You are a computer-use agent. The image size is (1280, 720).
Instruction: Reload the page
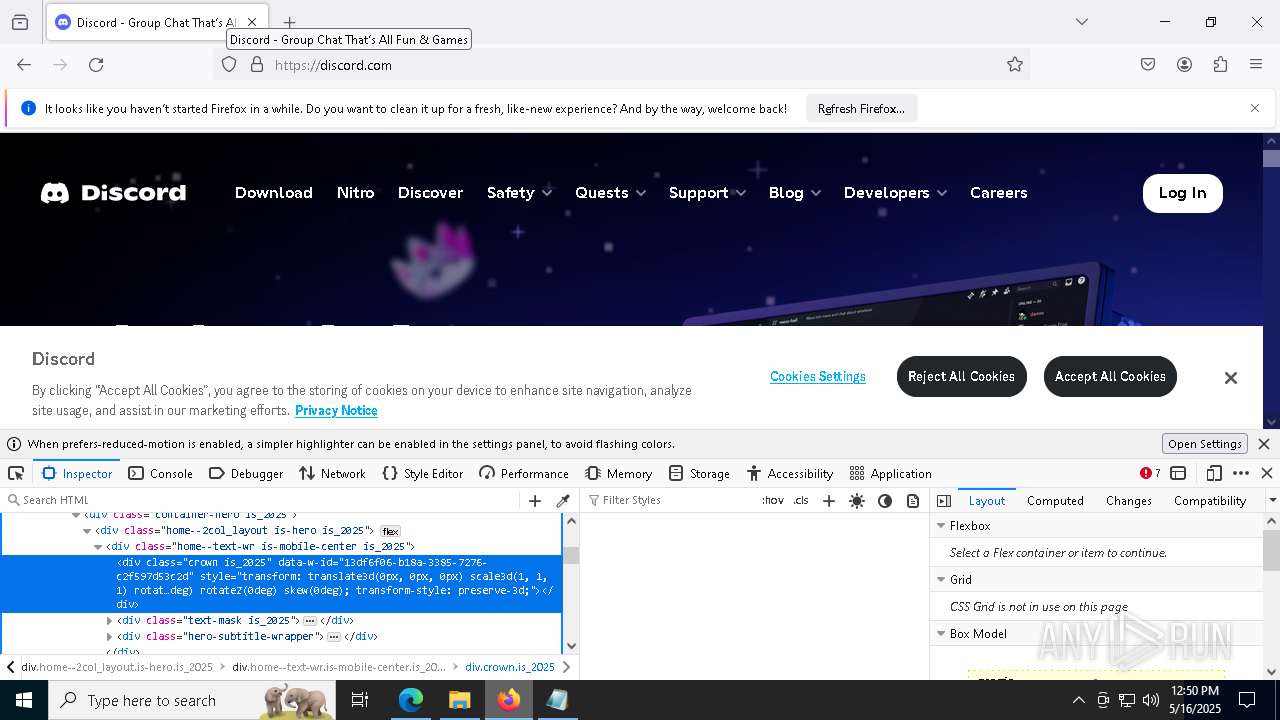pos(96,65)
